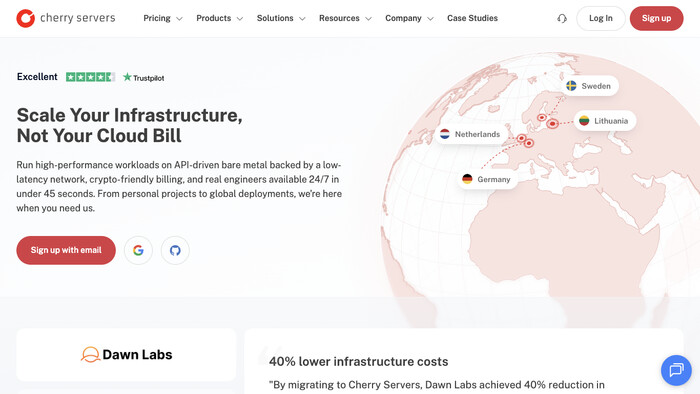Click the Lithuania flag icon
Image resolution: width=700 pixels, height=394 pixels.
584,120
